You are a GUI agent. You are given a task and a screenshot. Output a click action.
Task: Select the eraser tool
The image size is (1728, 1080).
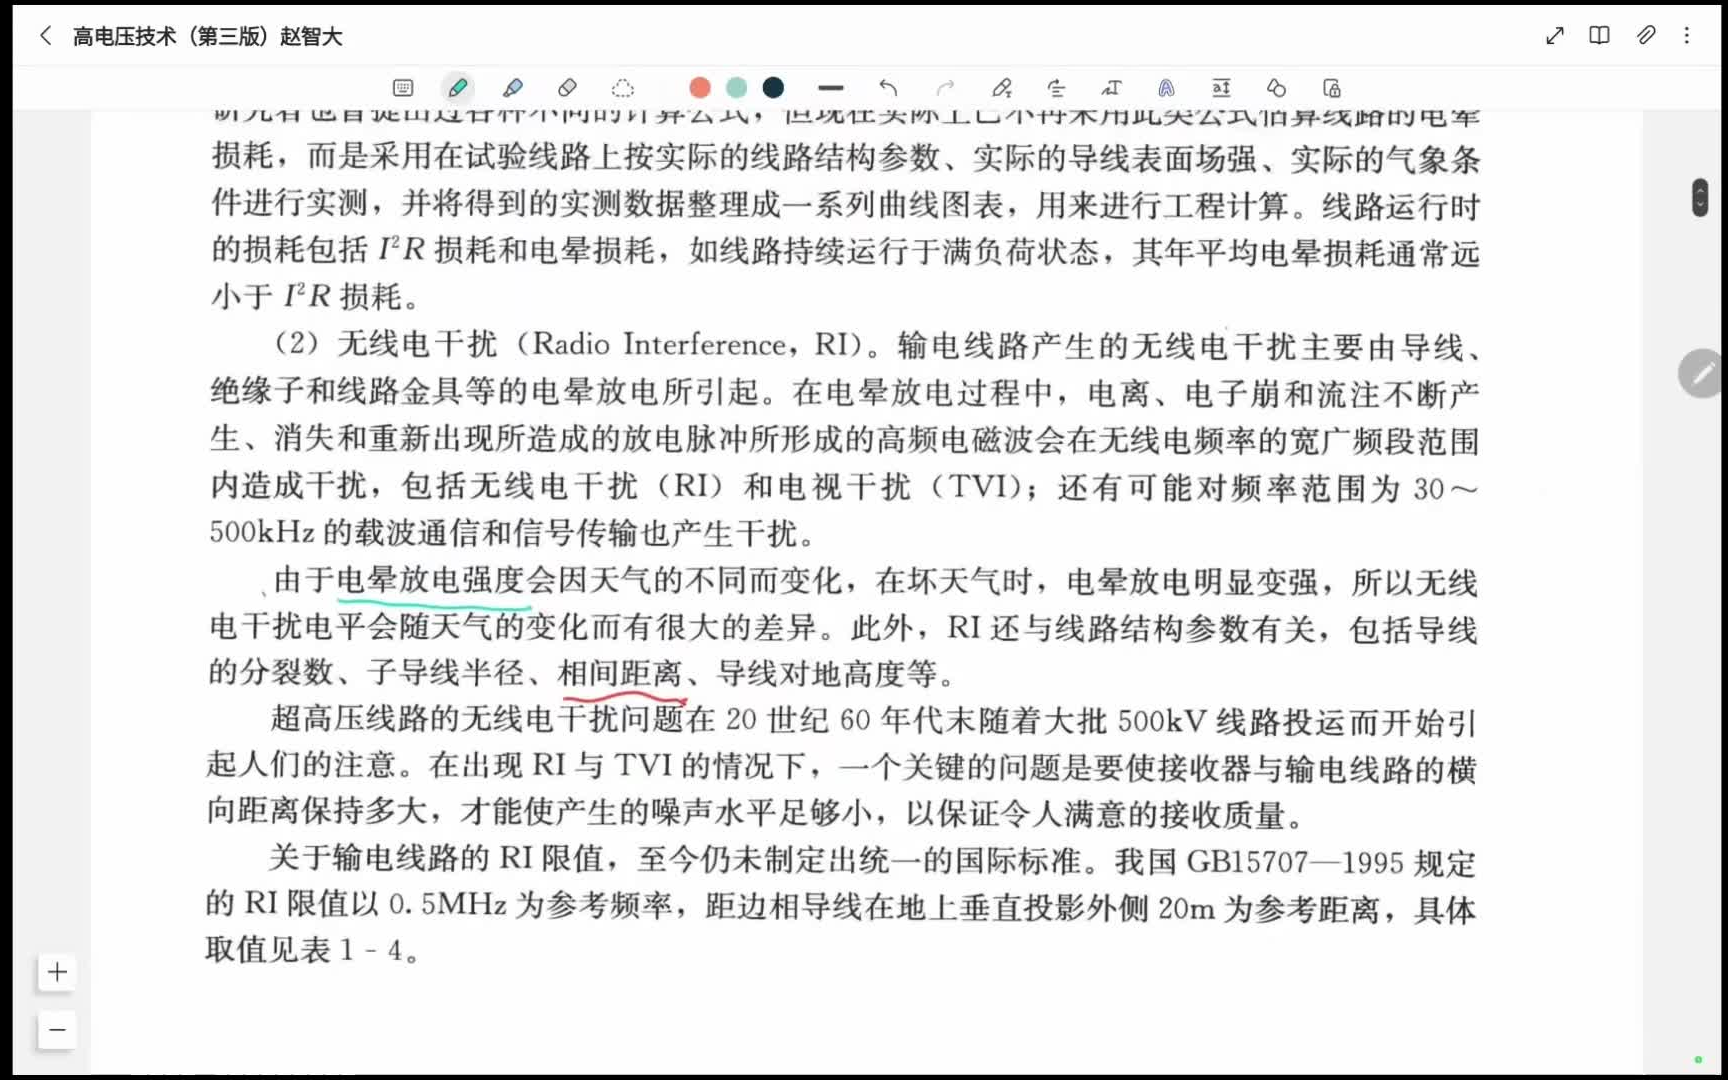(x=567, y=88)
